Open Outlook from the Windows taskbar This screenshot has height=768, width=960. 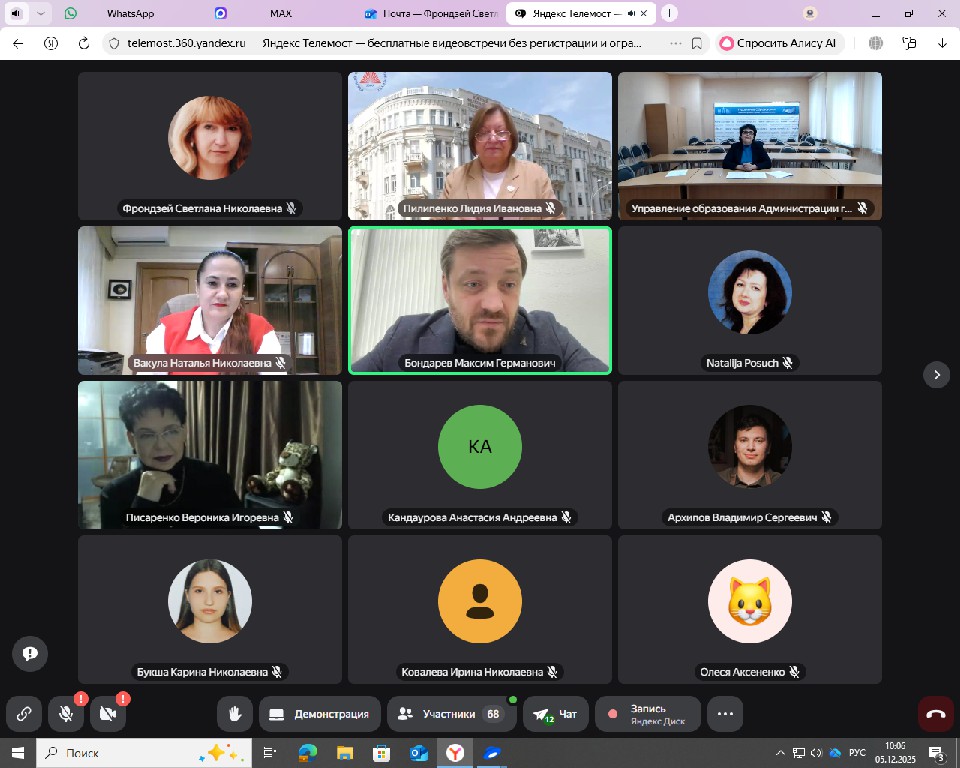(419, 753)
